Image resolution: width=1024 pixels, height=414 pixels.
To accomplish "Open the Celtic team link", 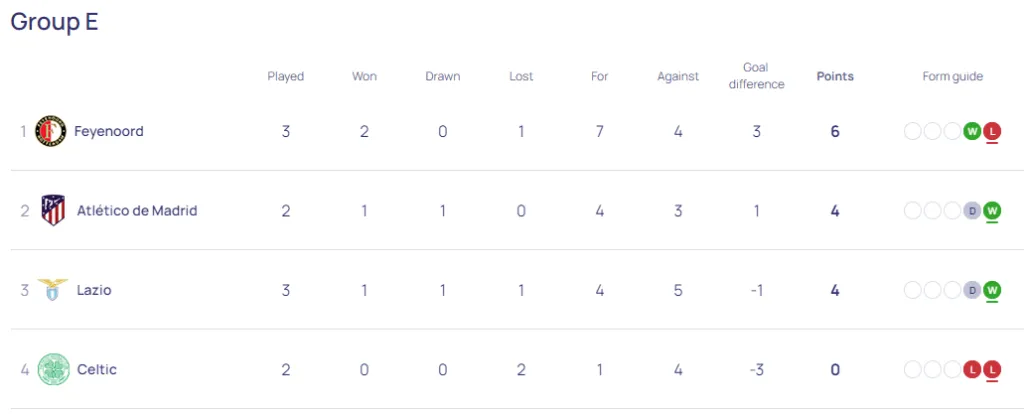I will click(97, 369).
